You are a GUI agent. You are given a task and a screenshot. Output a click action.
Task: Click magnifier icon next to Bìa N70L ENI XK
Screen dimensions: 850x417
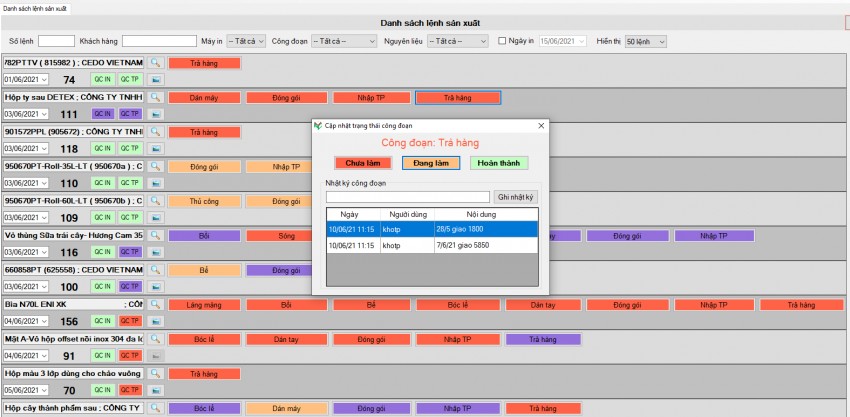(156, 304)
